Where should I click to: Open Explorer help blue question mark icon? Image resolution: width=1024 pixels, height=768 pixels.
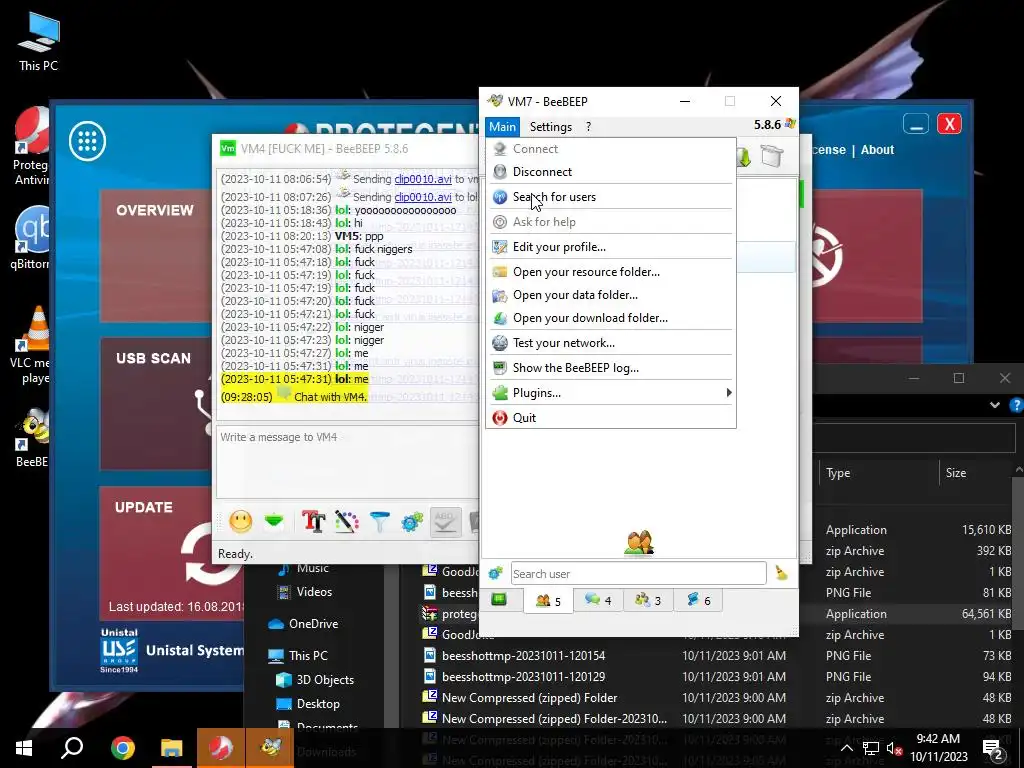1016,405
